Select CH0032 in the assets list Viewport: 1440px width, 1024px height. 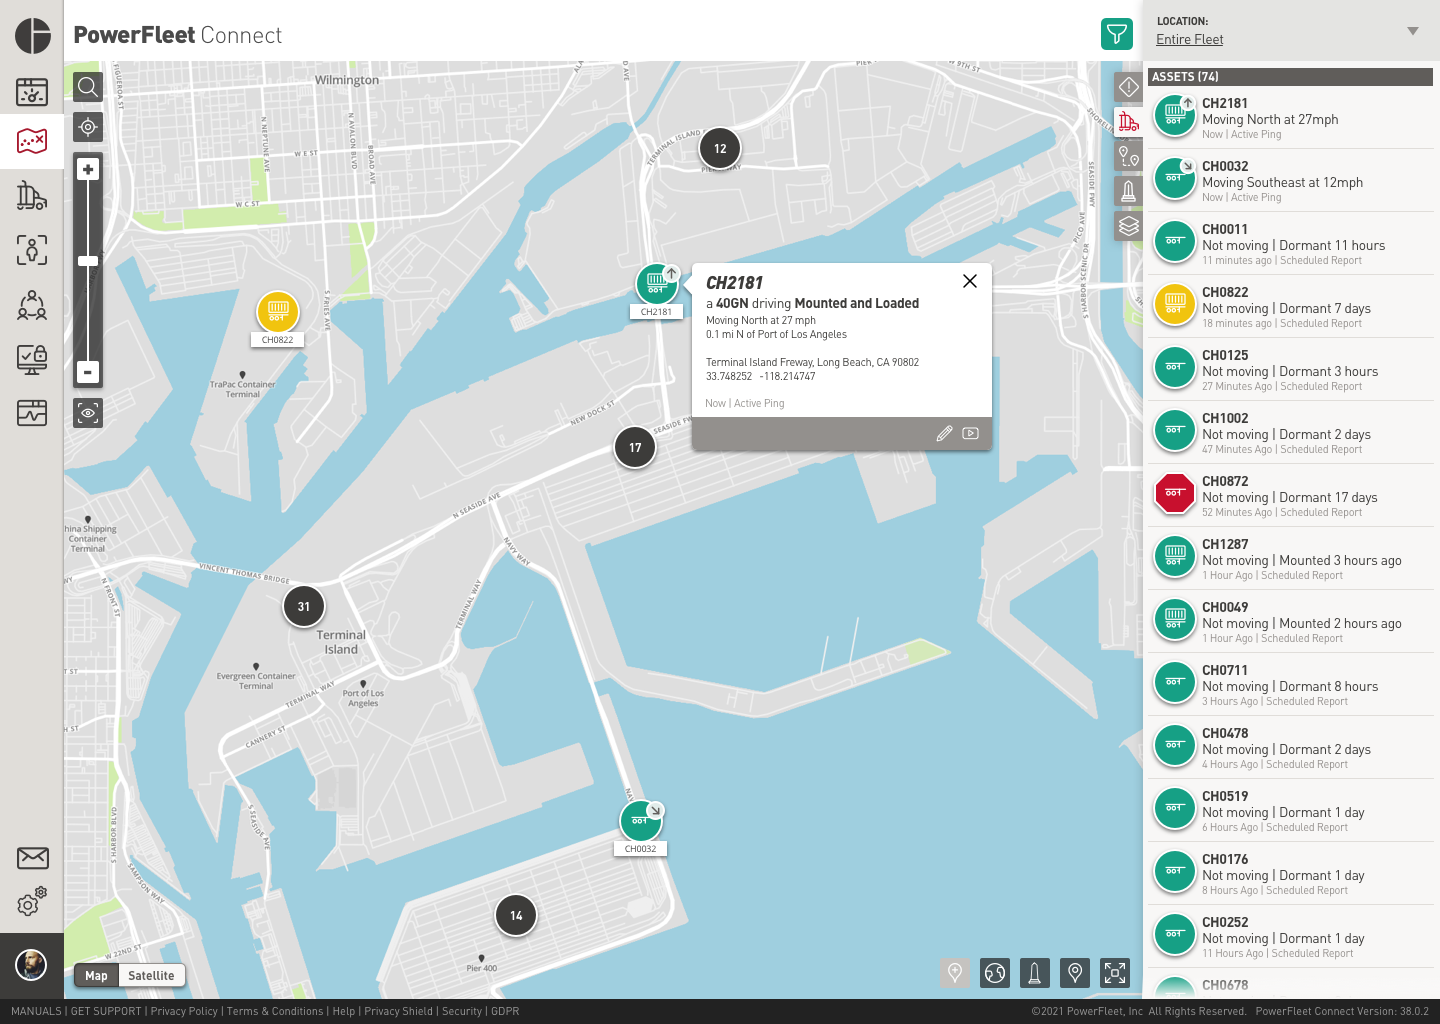(1290, 181)
